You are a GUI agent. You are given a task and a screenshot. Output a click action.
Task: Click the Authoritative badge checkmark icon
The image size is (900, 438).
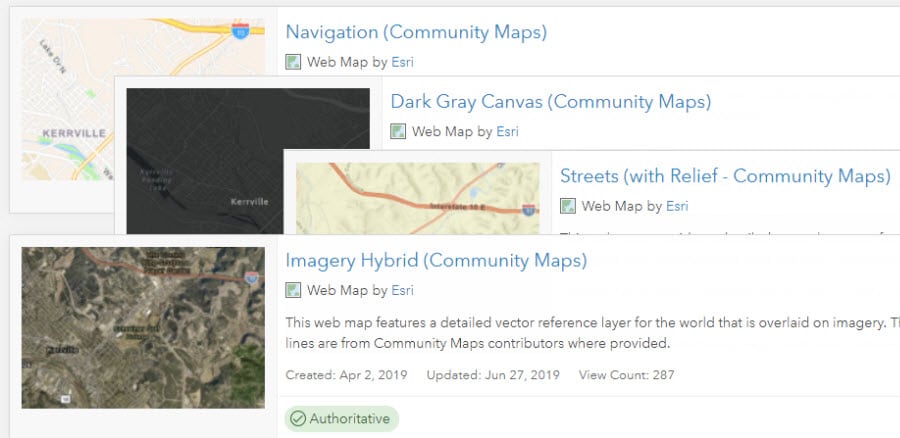pyautogui.click(x=298, y=419)
